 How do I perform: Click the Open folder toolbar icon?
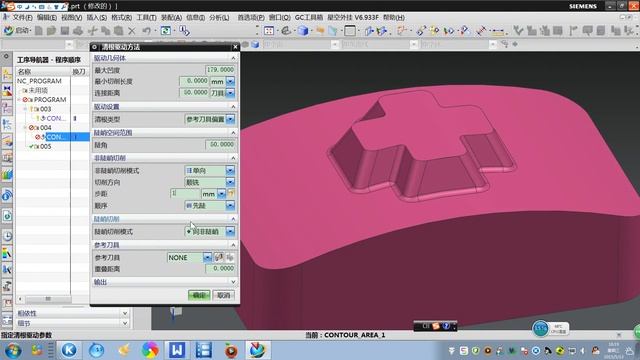[51, 31]
